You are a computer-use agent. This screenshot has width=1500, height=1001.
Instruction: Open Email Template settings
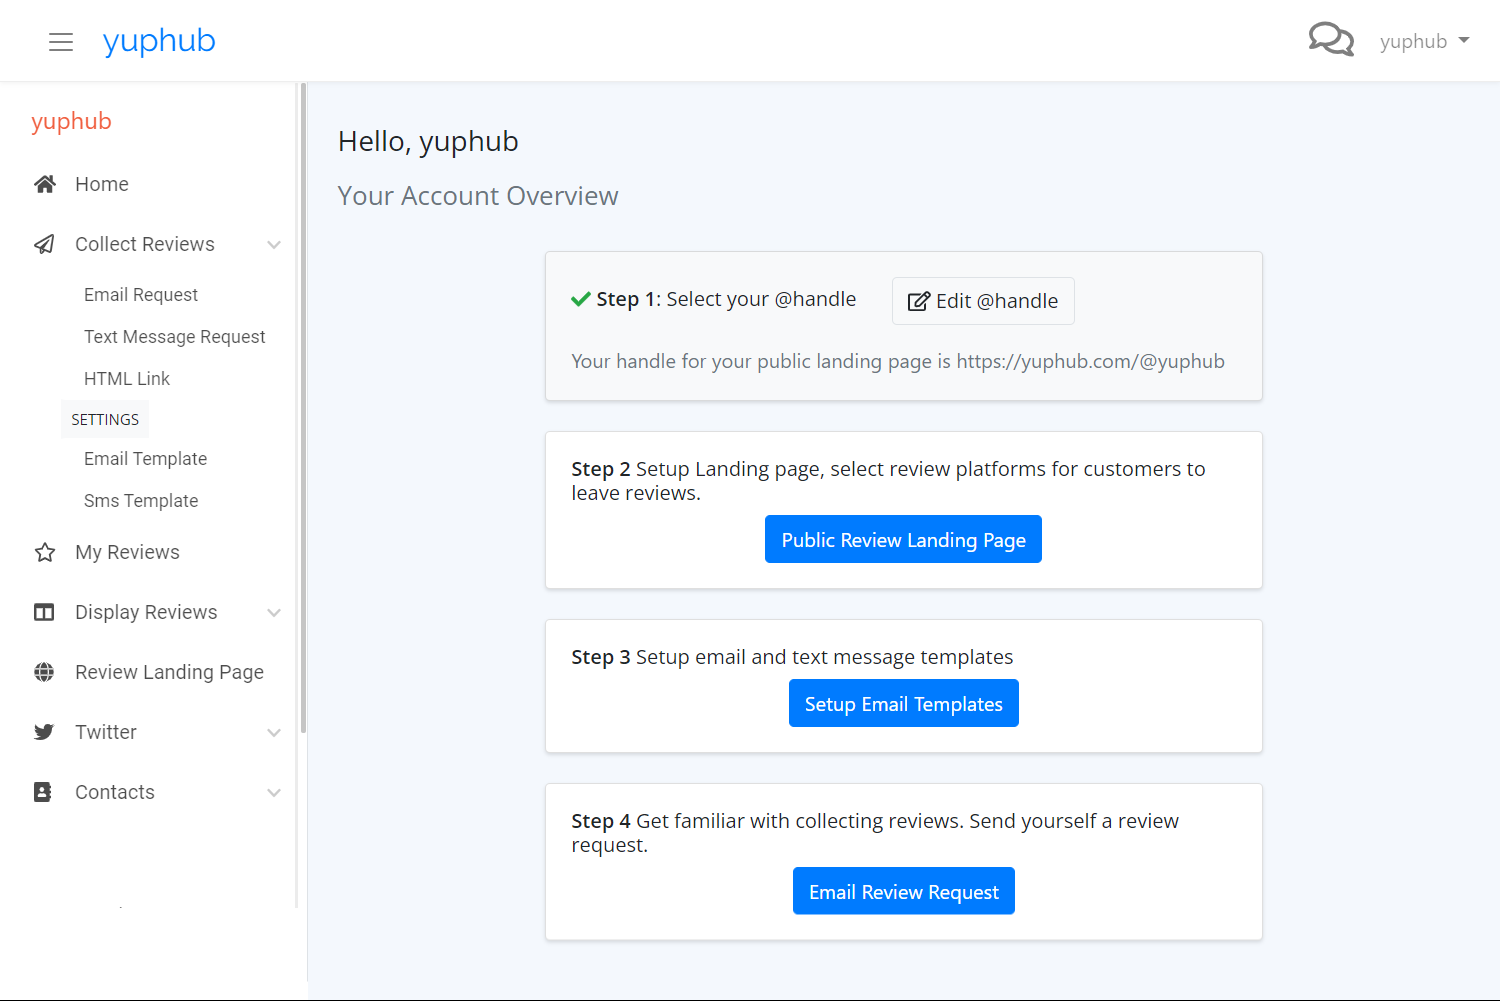[x=146, y=459]
